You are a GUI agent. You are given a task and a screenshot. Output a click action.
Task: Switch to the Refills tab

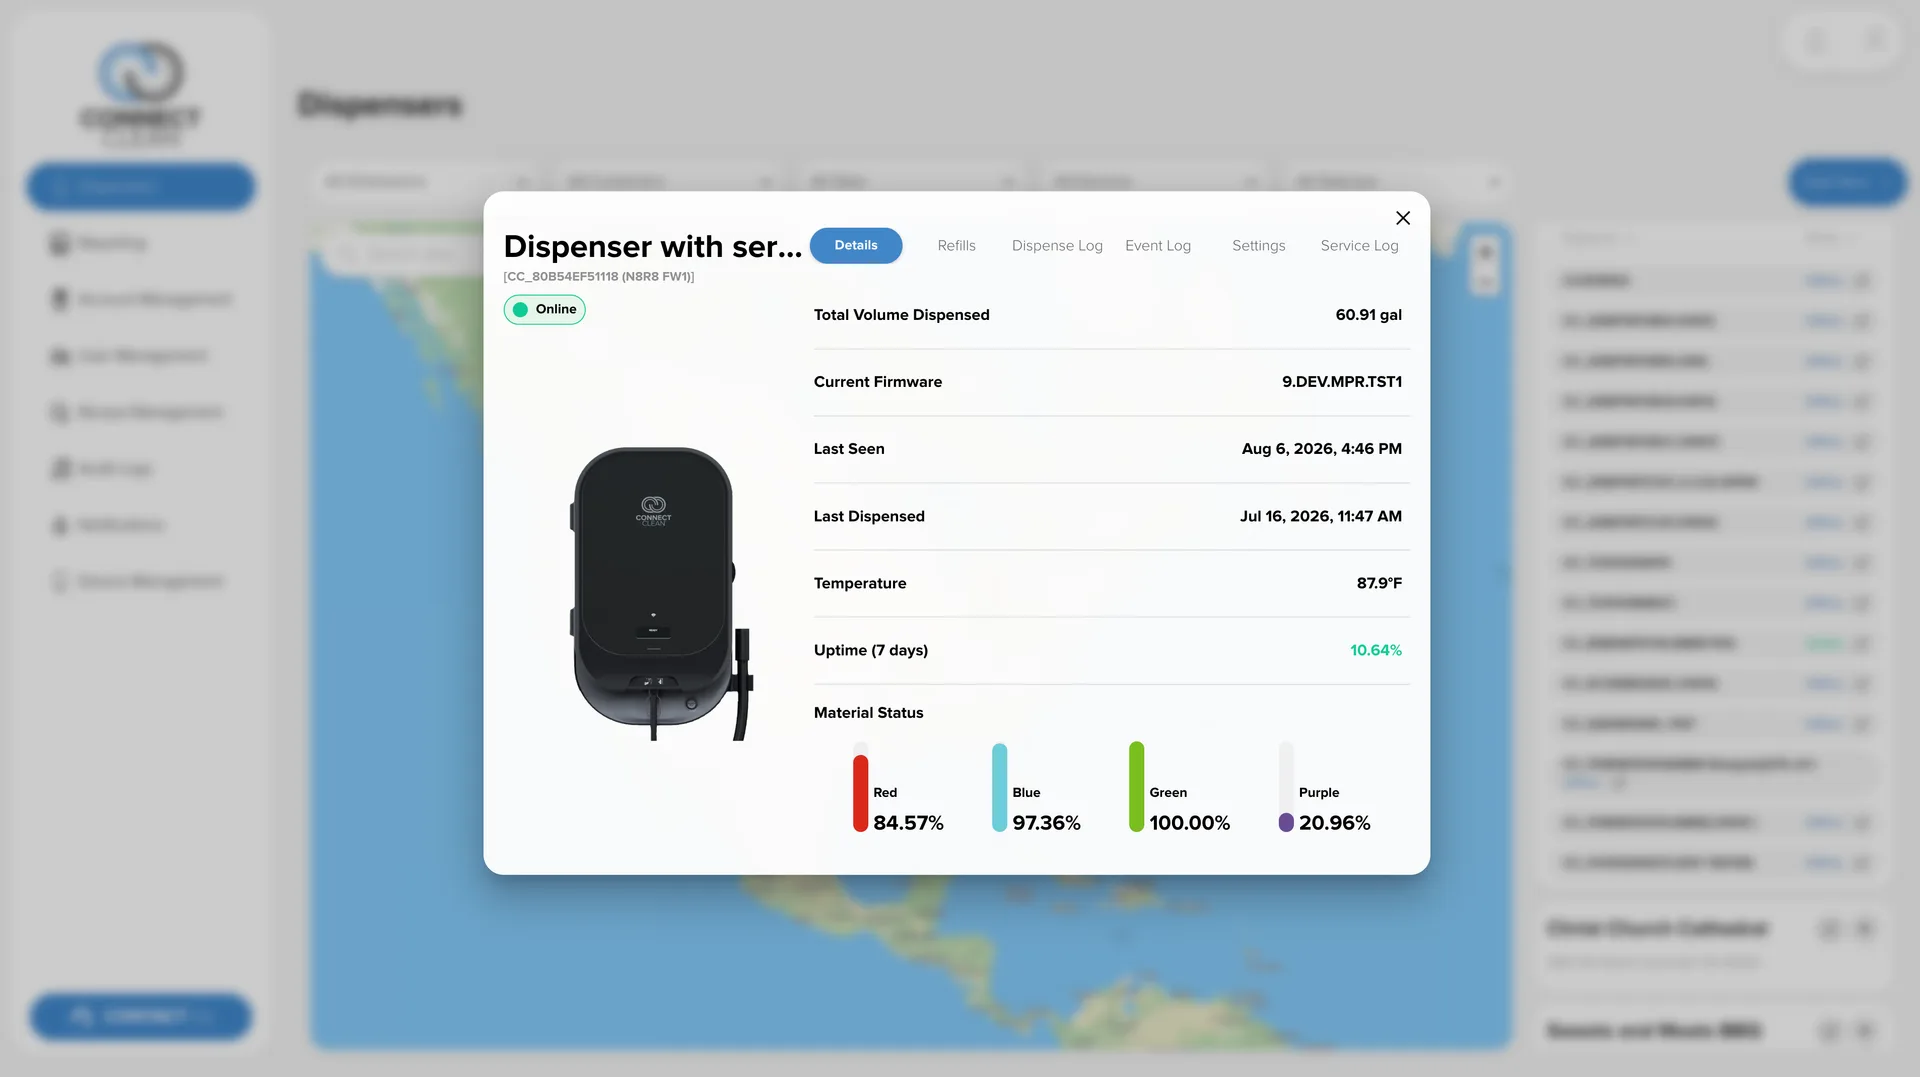957,246
